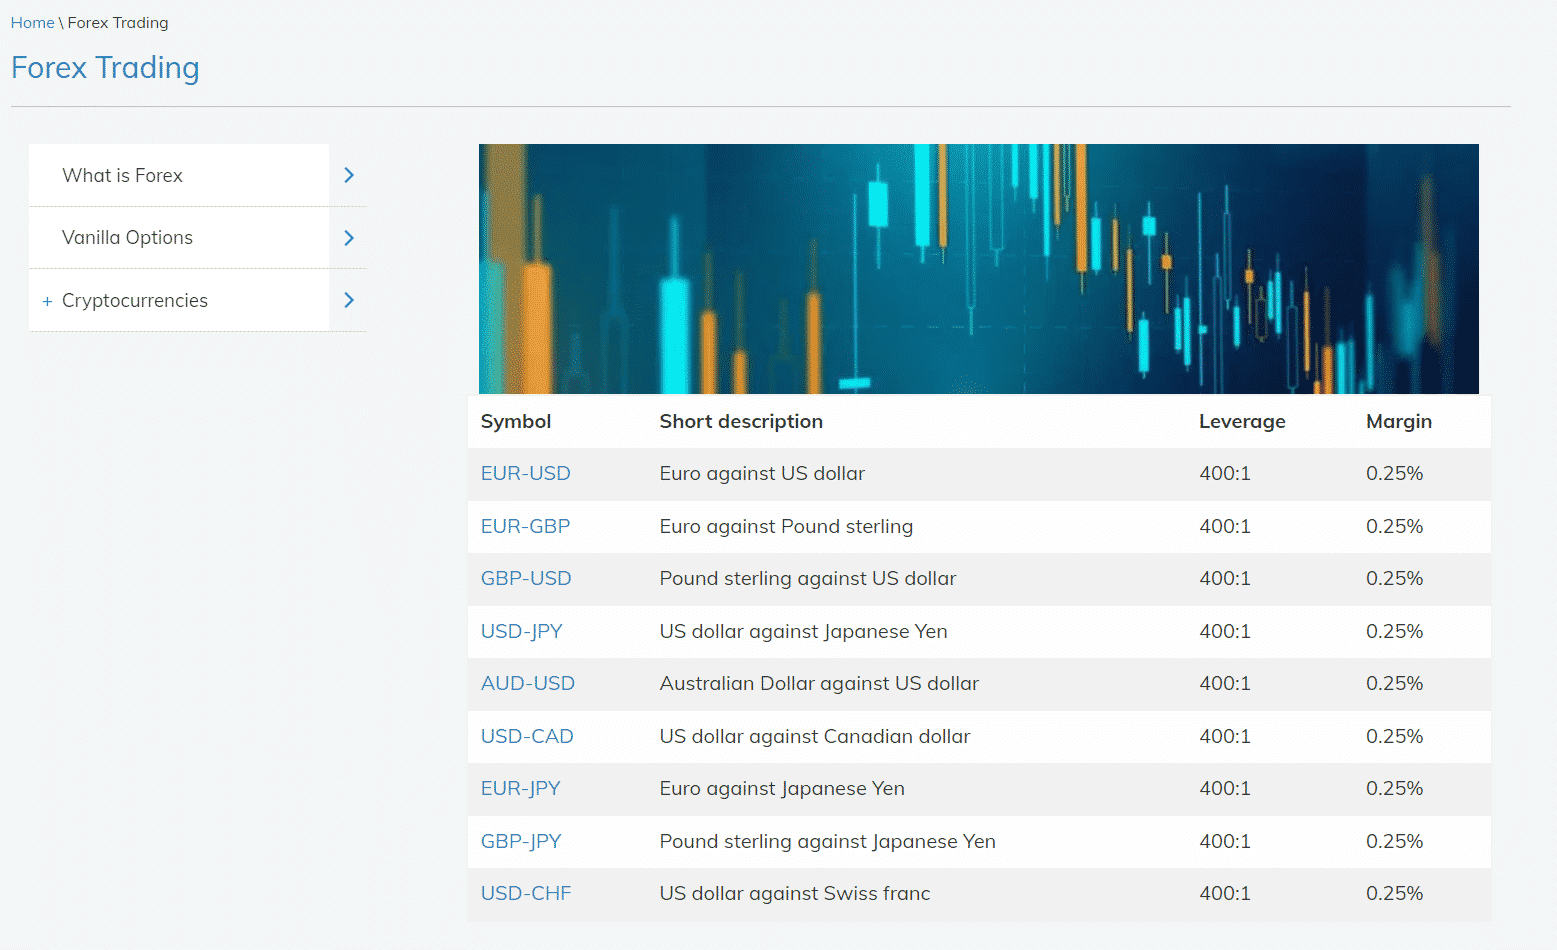1557x950 pixels.
Task: Click the 0.25% margin in the USD-CAD row
Action: 1394,737
